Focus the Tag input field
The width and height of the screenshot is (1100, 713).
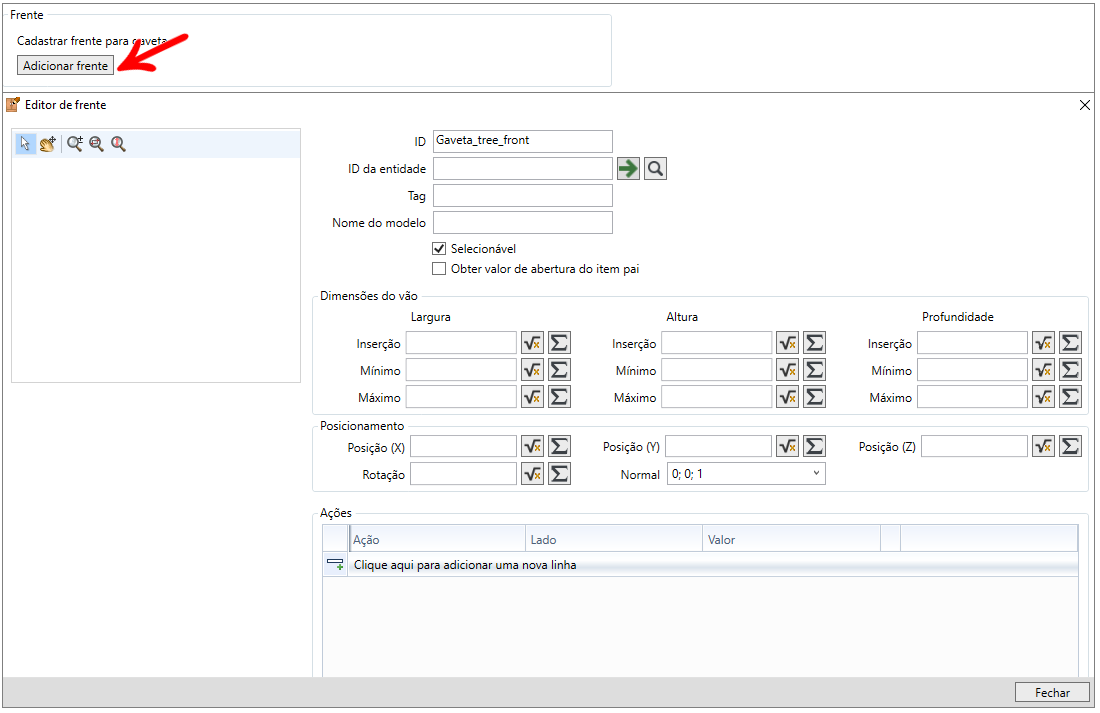[523, 196]
